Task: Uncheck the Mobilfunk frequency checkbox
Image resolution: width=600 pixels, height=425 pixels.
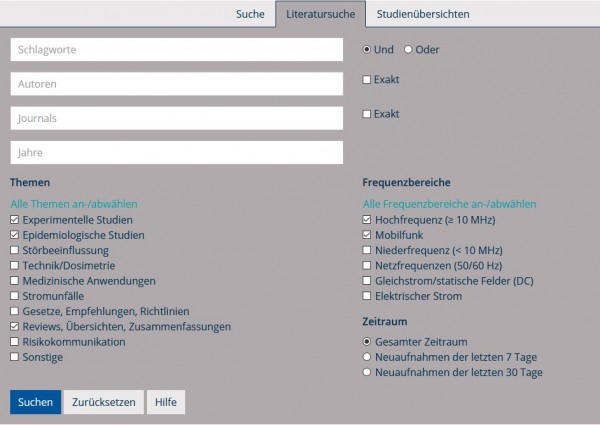Action: (367, 235)
